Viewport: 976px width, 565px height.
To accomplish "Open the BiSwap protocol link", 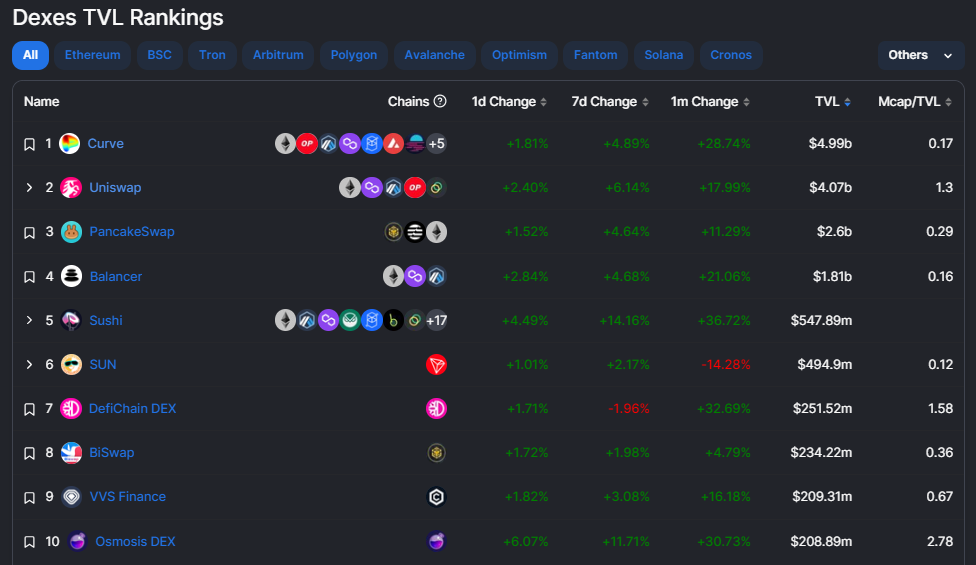I will point(111,453).
